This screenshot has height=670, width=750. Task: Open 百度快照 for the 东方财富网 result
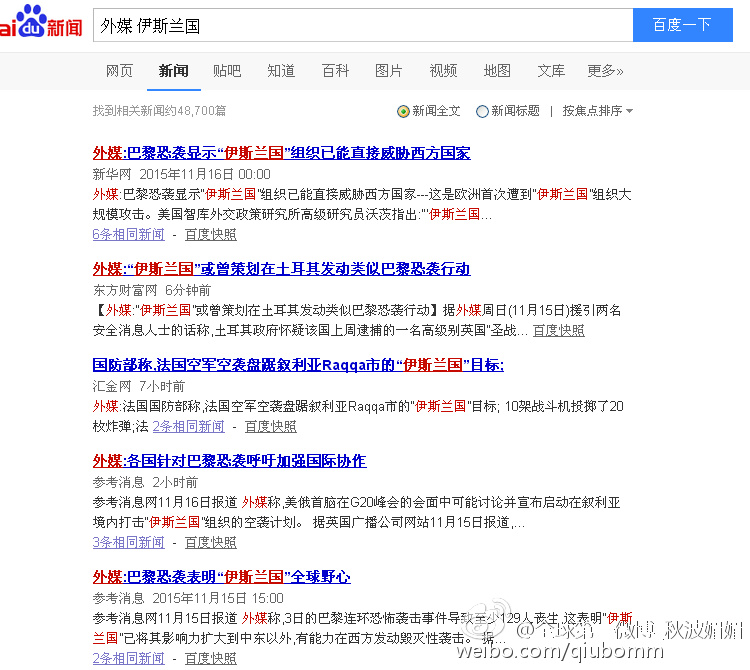click(x=559, y=330)
